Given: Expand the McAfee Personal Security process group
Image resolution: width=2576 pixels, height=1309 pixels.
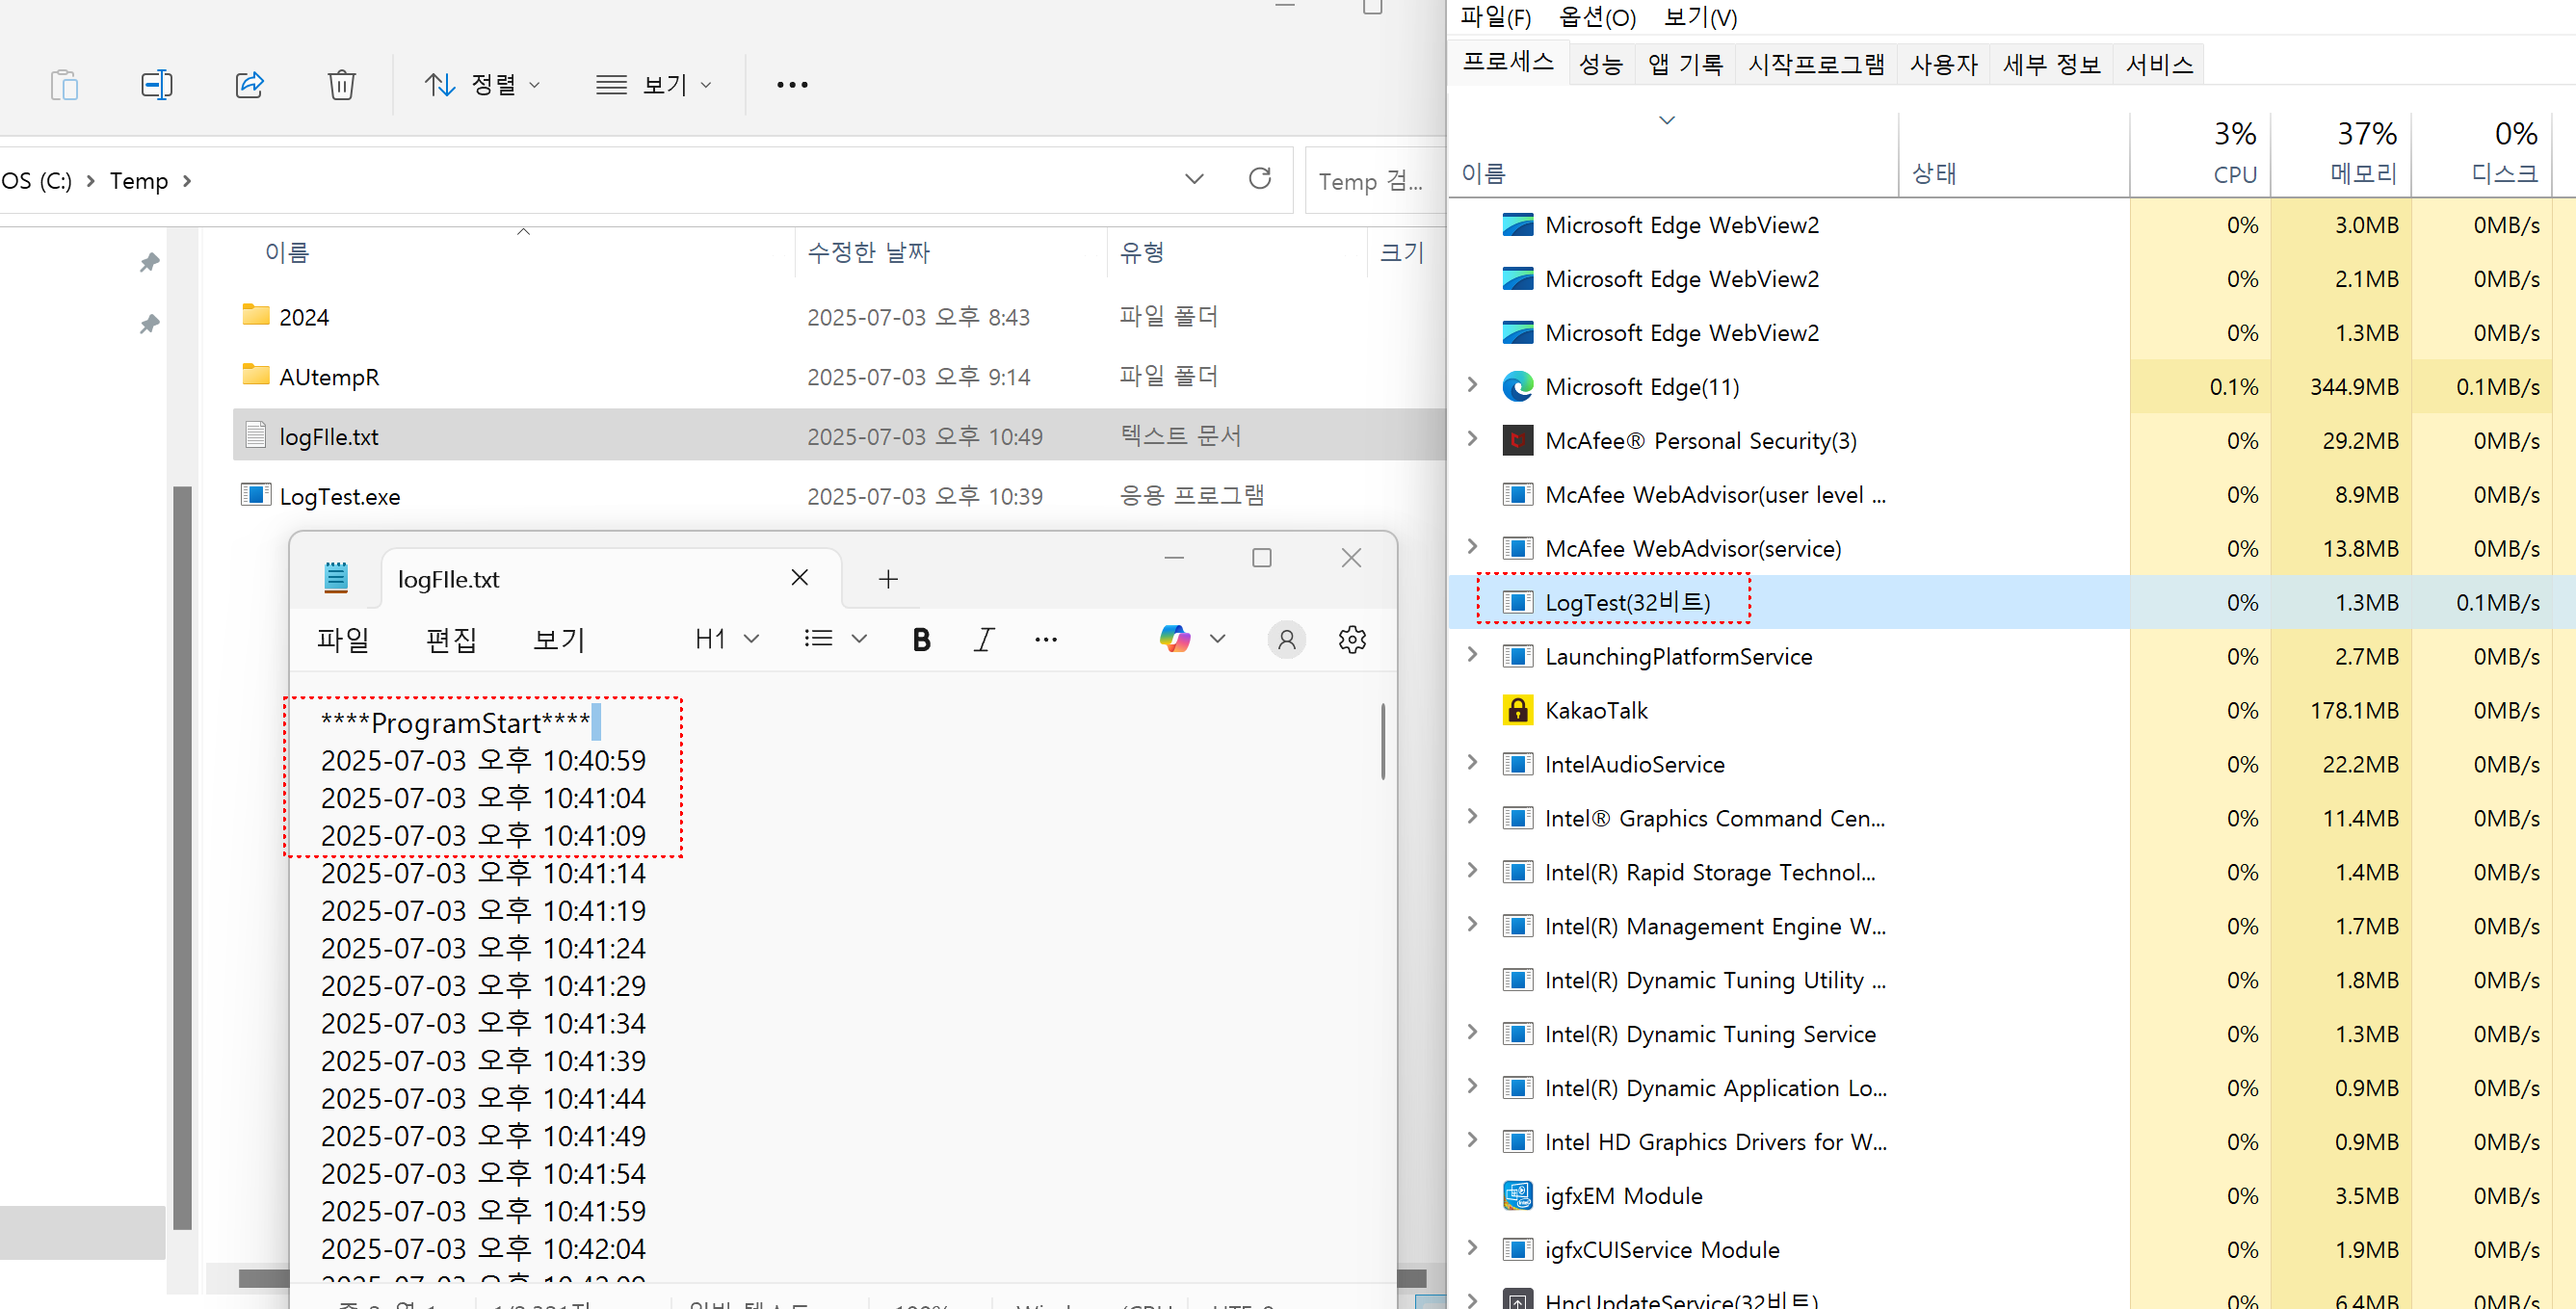Looking at the screenshot, I should click(1472, 440).
